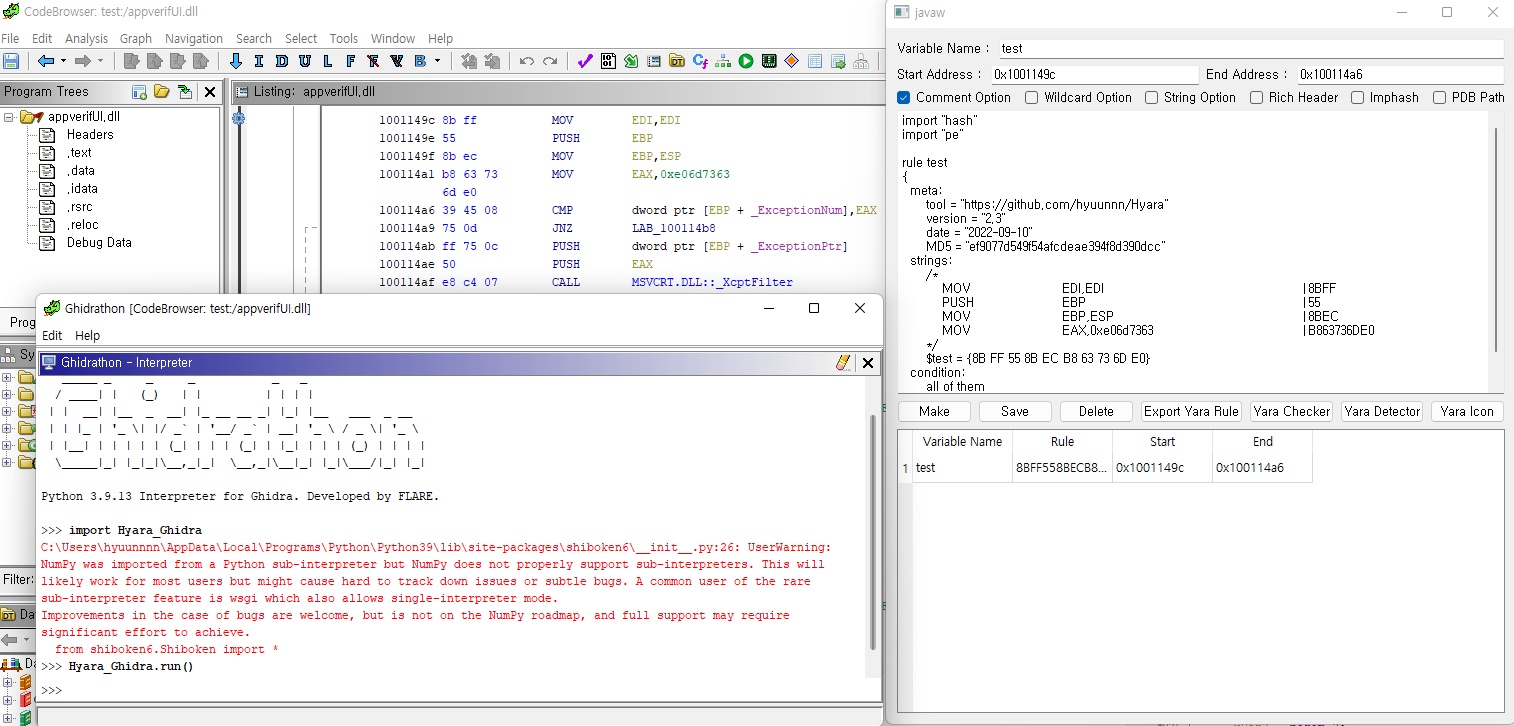Click the purple checkmark toolbar icon
Screen dimensions: 1514x726
click(x=586, y=61)
